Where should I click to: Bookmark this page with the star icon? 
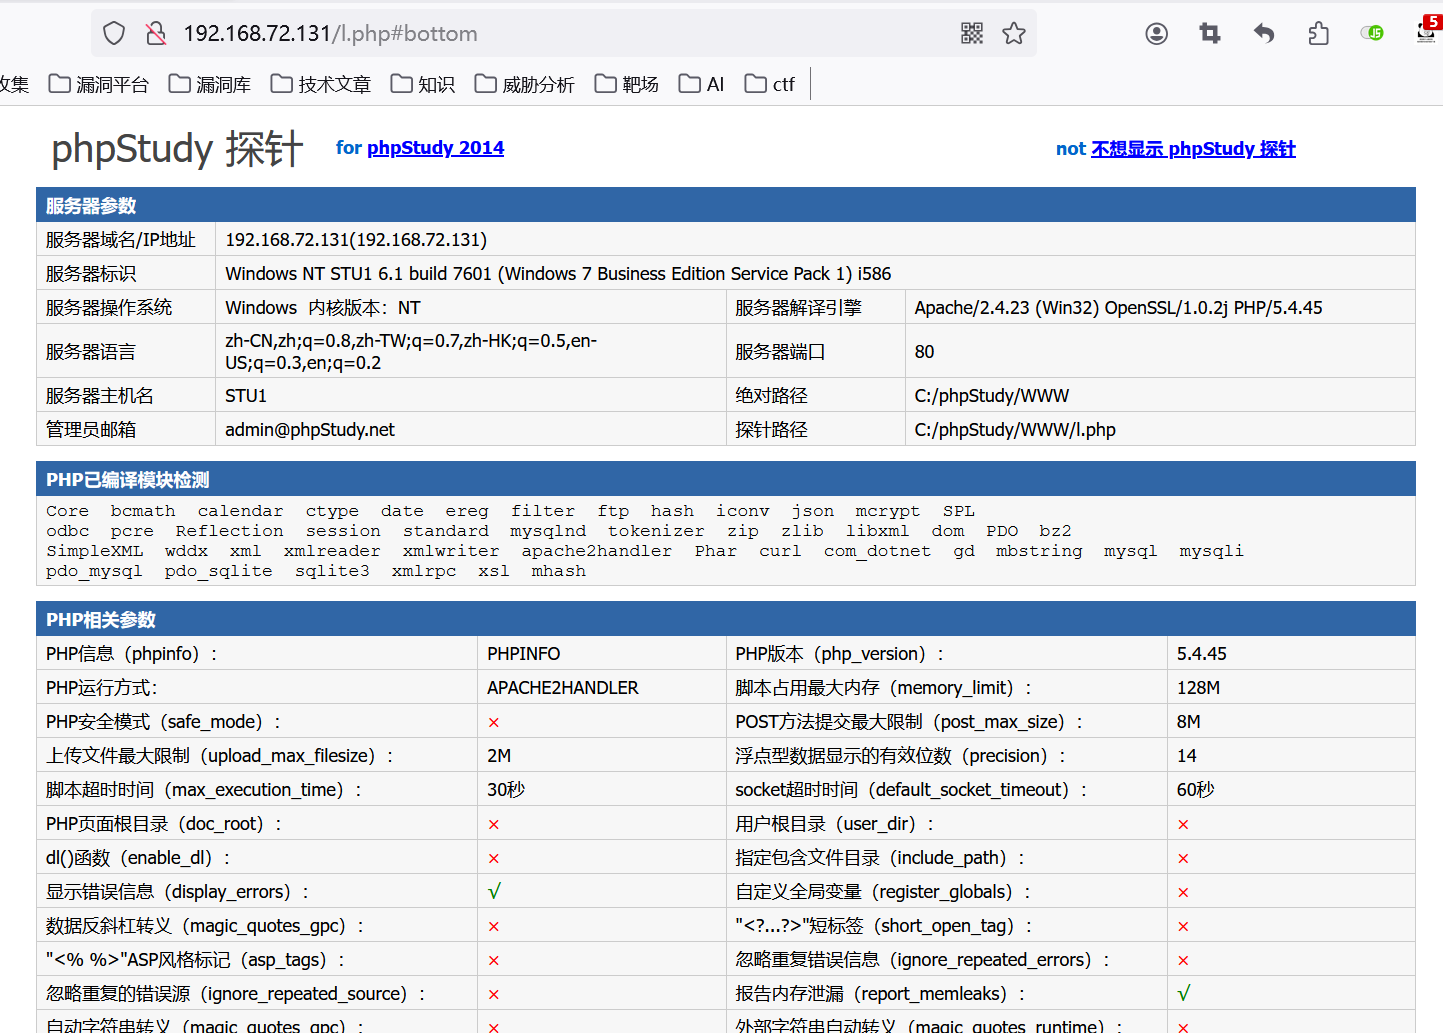[x=1014, y=33]
